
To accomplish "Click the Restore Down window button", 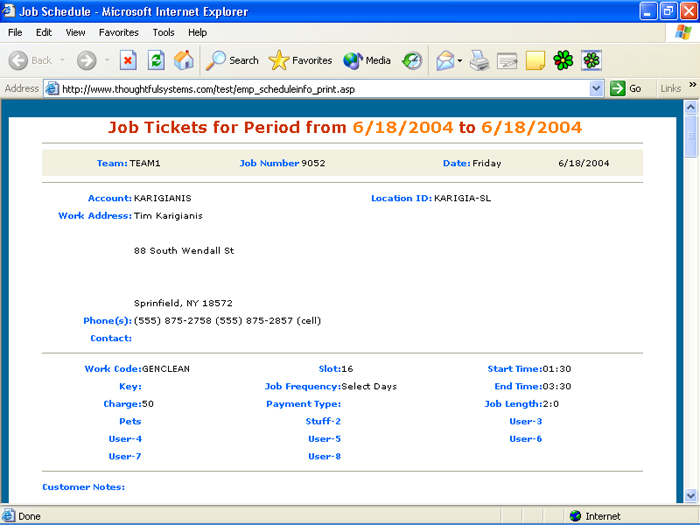I will click(668, 11).
